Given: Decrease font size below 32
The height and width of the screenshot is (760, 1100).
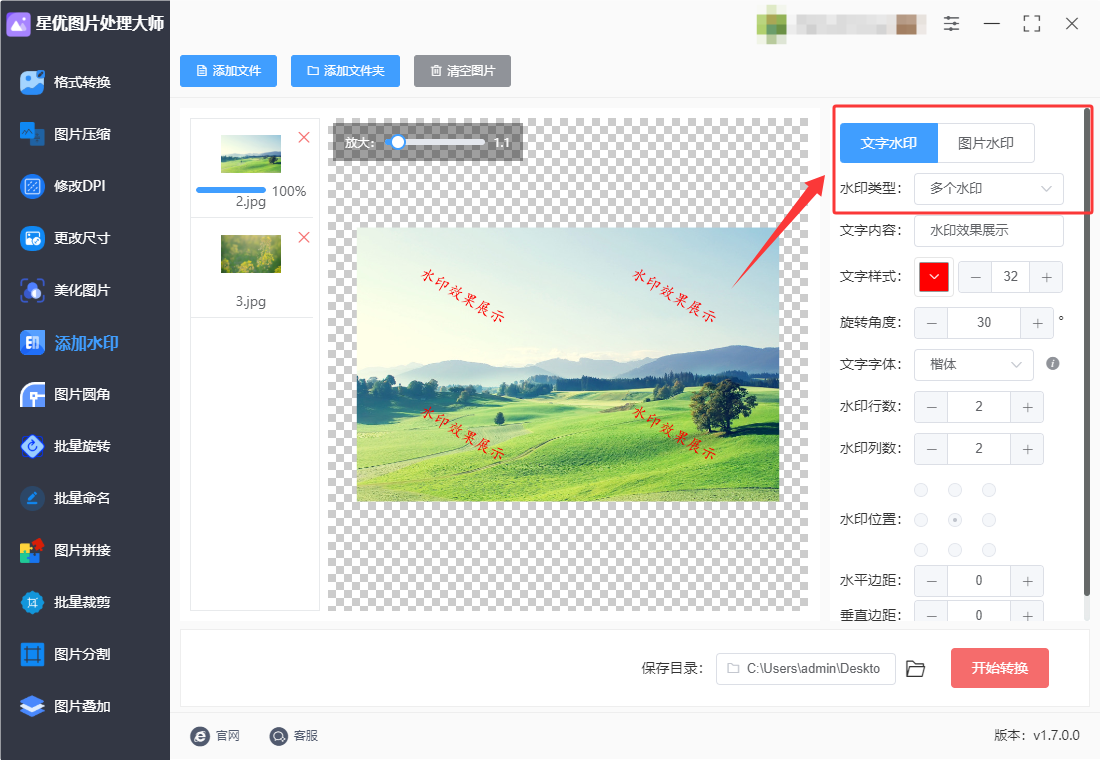Looking at the screenshot, I should (975, 277).
